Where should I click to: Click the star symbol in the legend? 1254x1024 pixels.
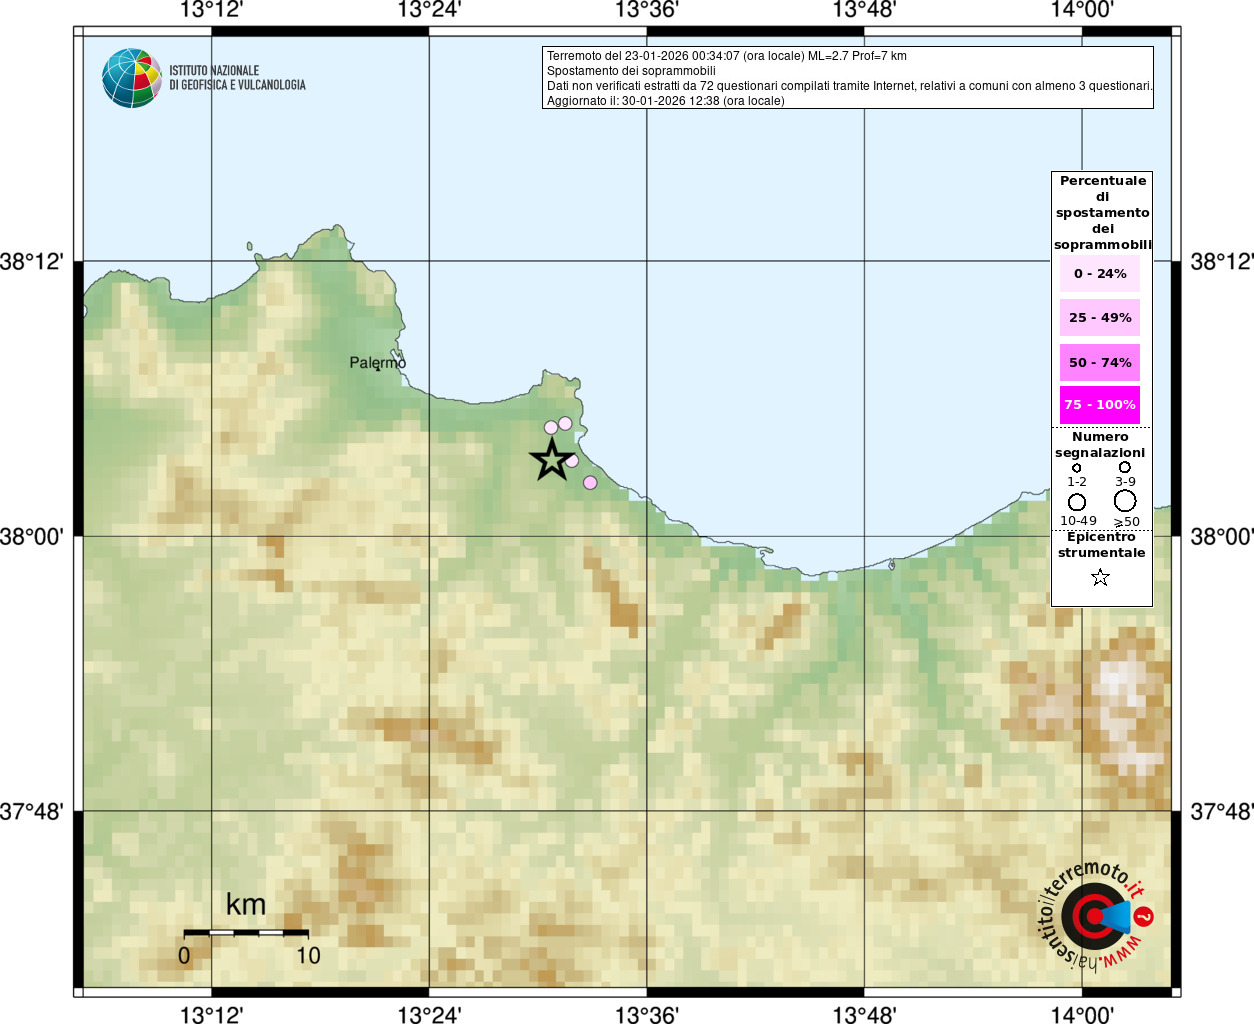[1100, 577]
